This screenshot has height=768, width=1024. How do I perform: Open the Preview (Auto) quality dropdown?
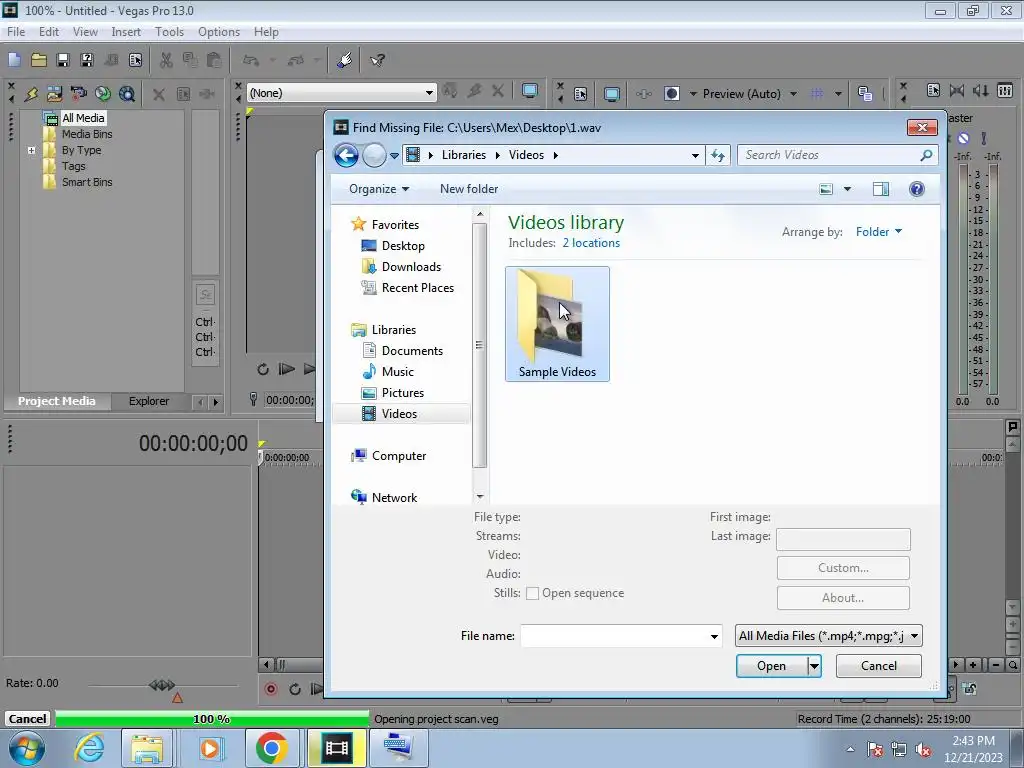click(x=793, y=94)
